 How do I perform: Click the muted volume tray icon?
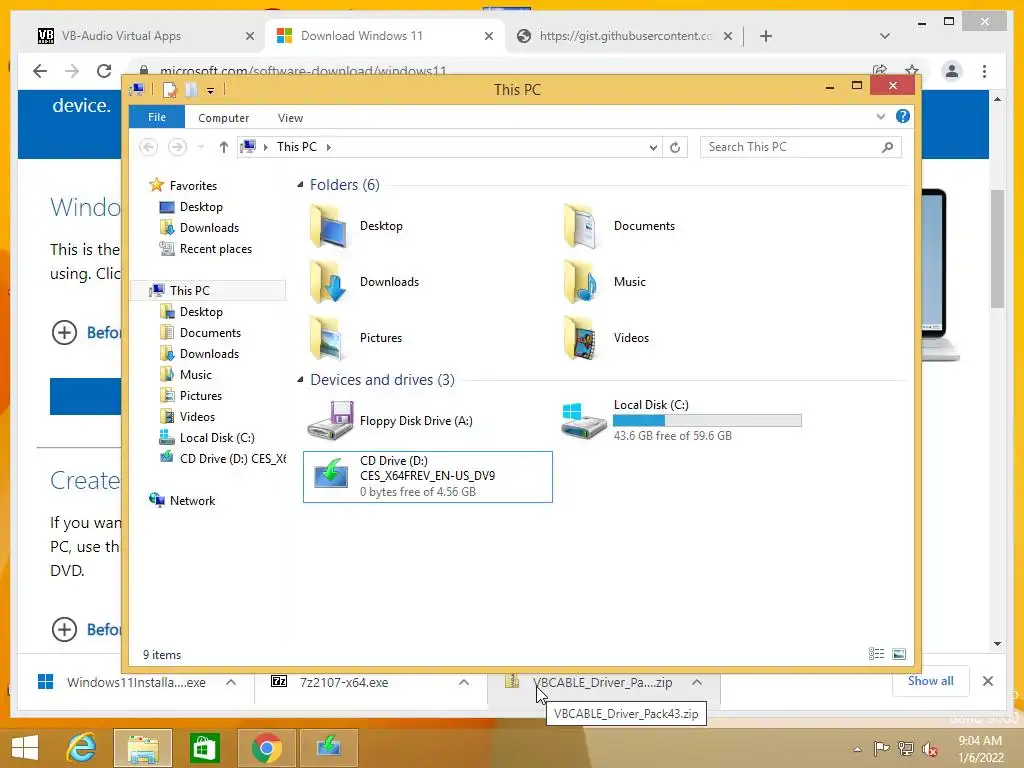[929, 749]
